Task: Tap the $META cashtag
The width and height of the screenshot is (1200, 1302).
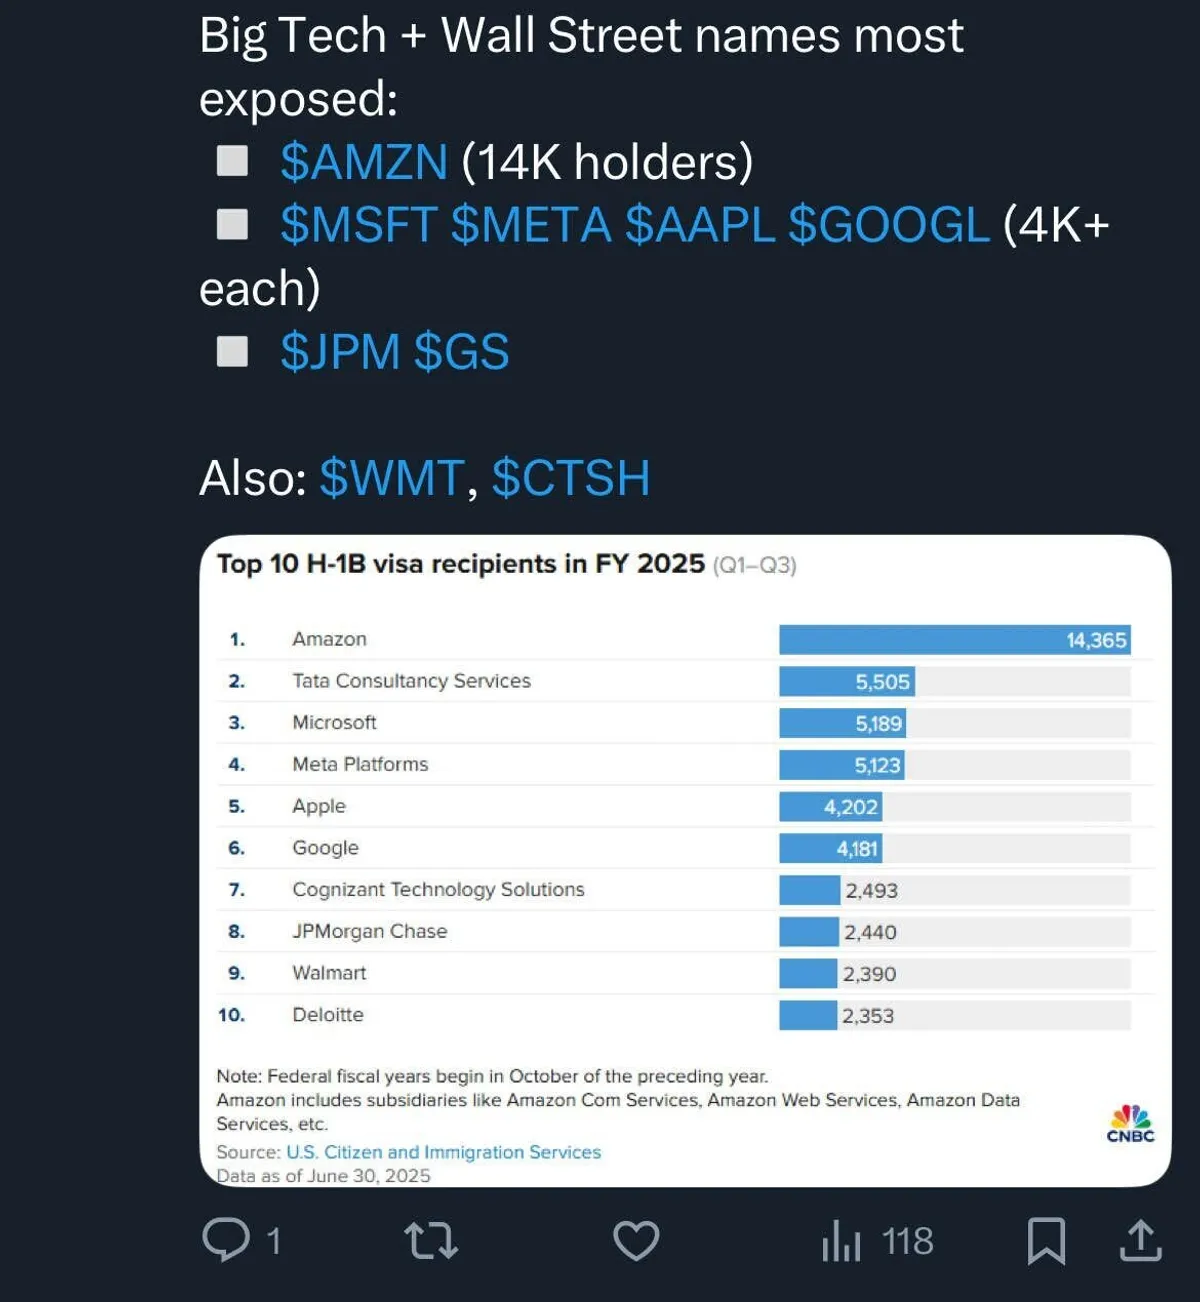Action: tap(531, 225)
